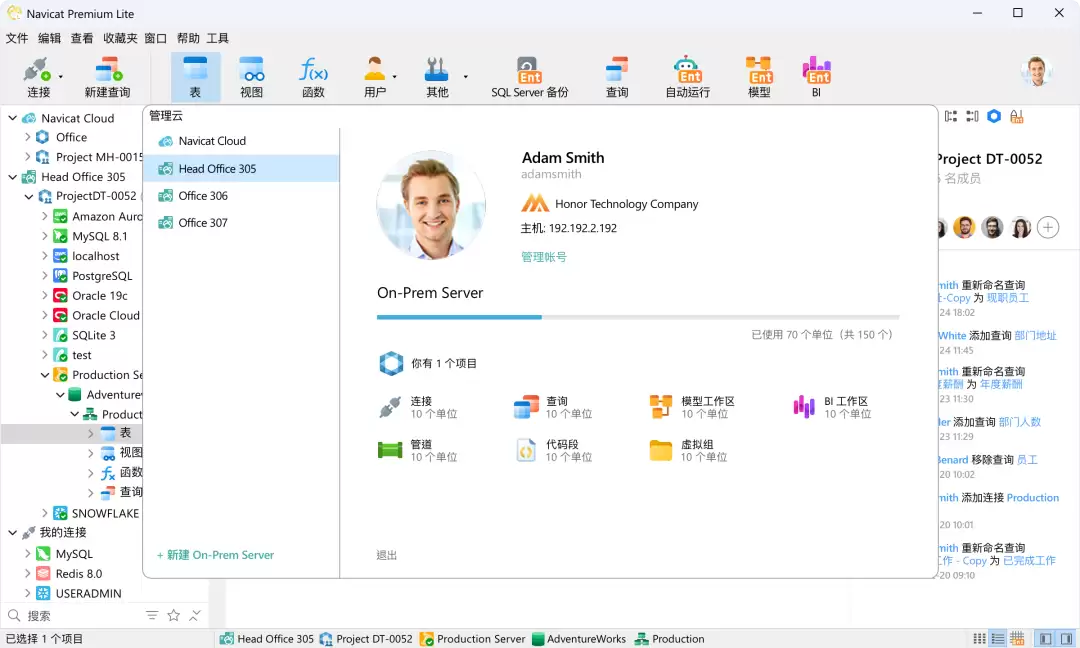1080x648 pixels.
Task: Expand the SNOWFLAKE connection node
Action: [44, 513]
